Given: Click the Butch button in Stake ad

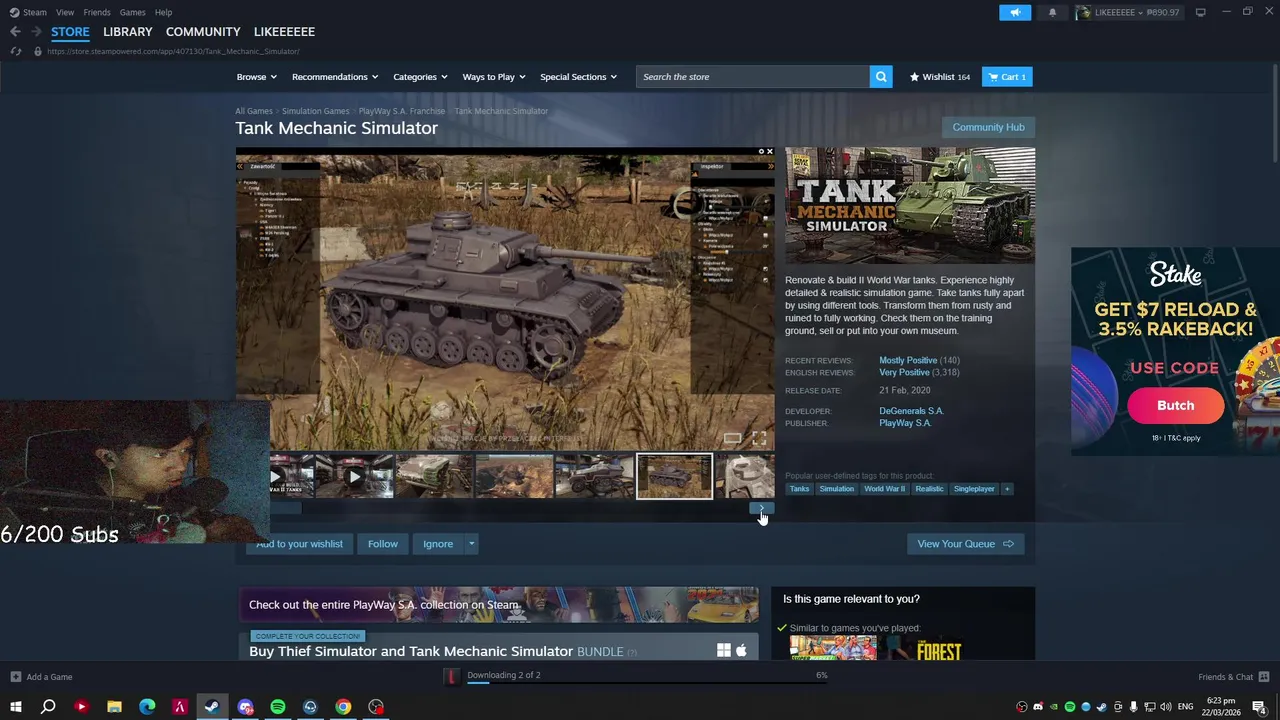Looking at the screenshot, I should click(x=1175, y=405).
